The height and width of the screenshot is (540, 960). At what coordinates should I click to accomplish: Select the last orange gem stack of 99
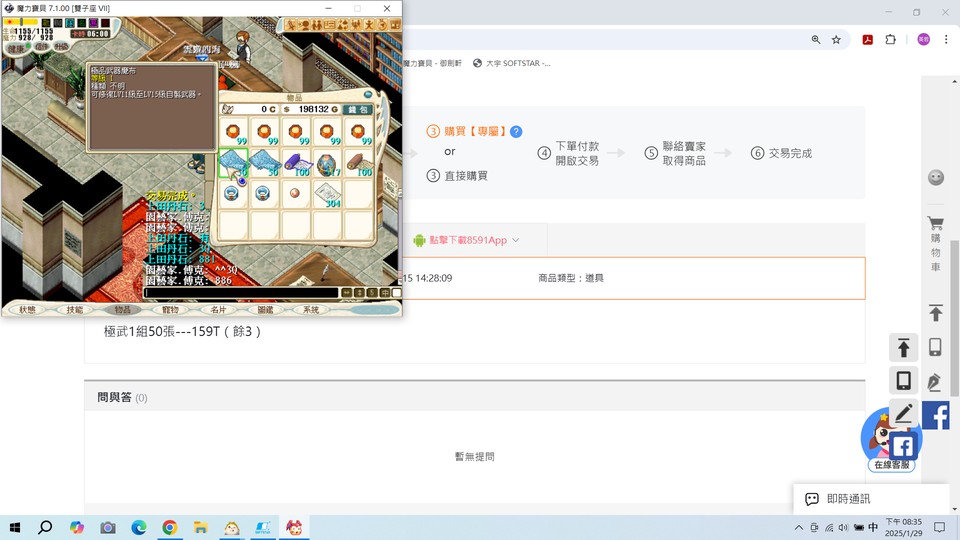click(x=359, y=132)
